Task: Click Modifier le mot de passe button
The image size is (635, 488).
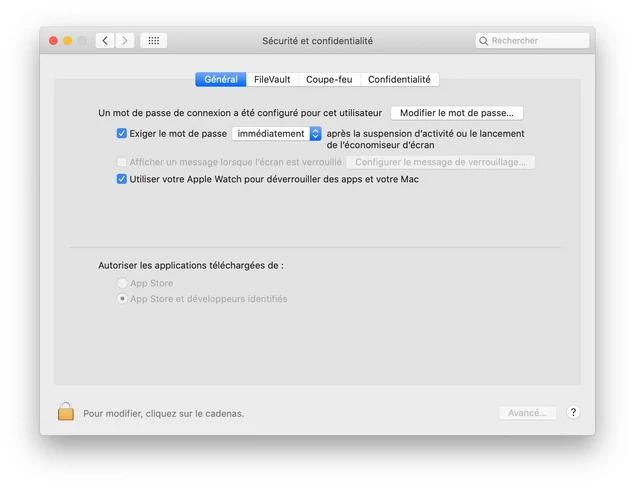Action: (457, 113)
